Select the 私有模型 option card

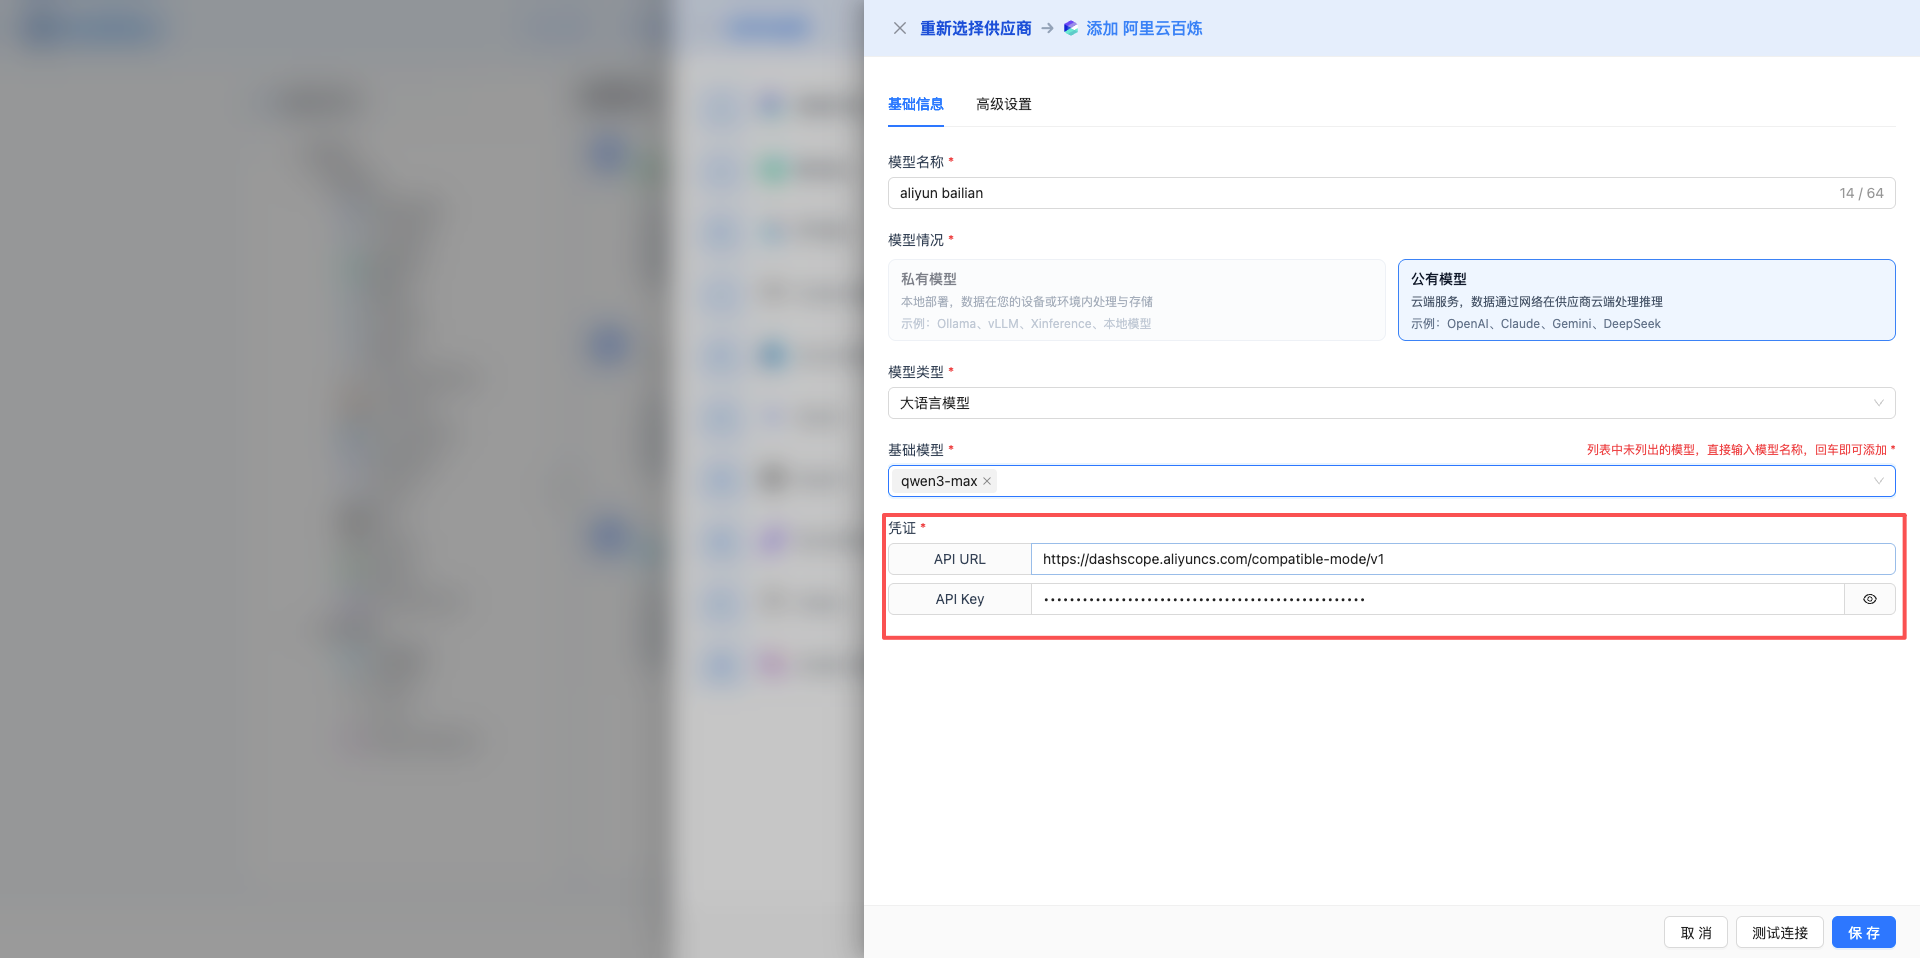coord(1137,300)
